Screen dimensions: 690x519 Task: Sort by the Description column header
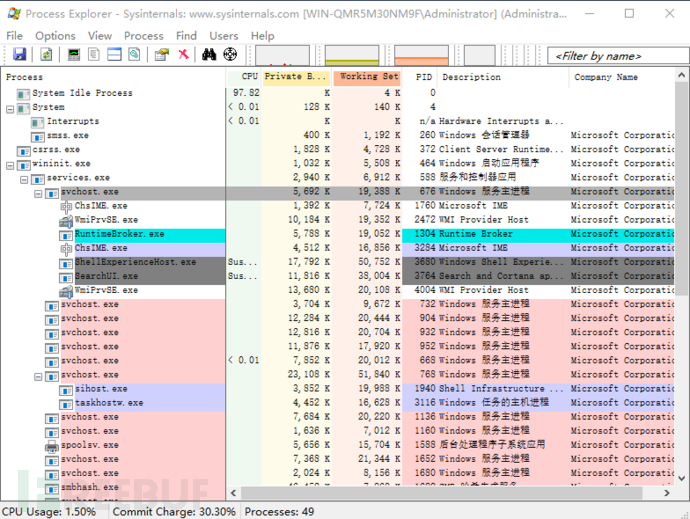(503, 77)
